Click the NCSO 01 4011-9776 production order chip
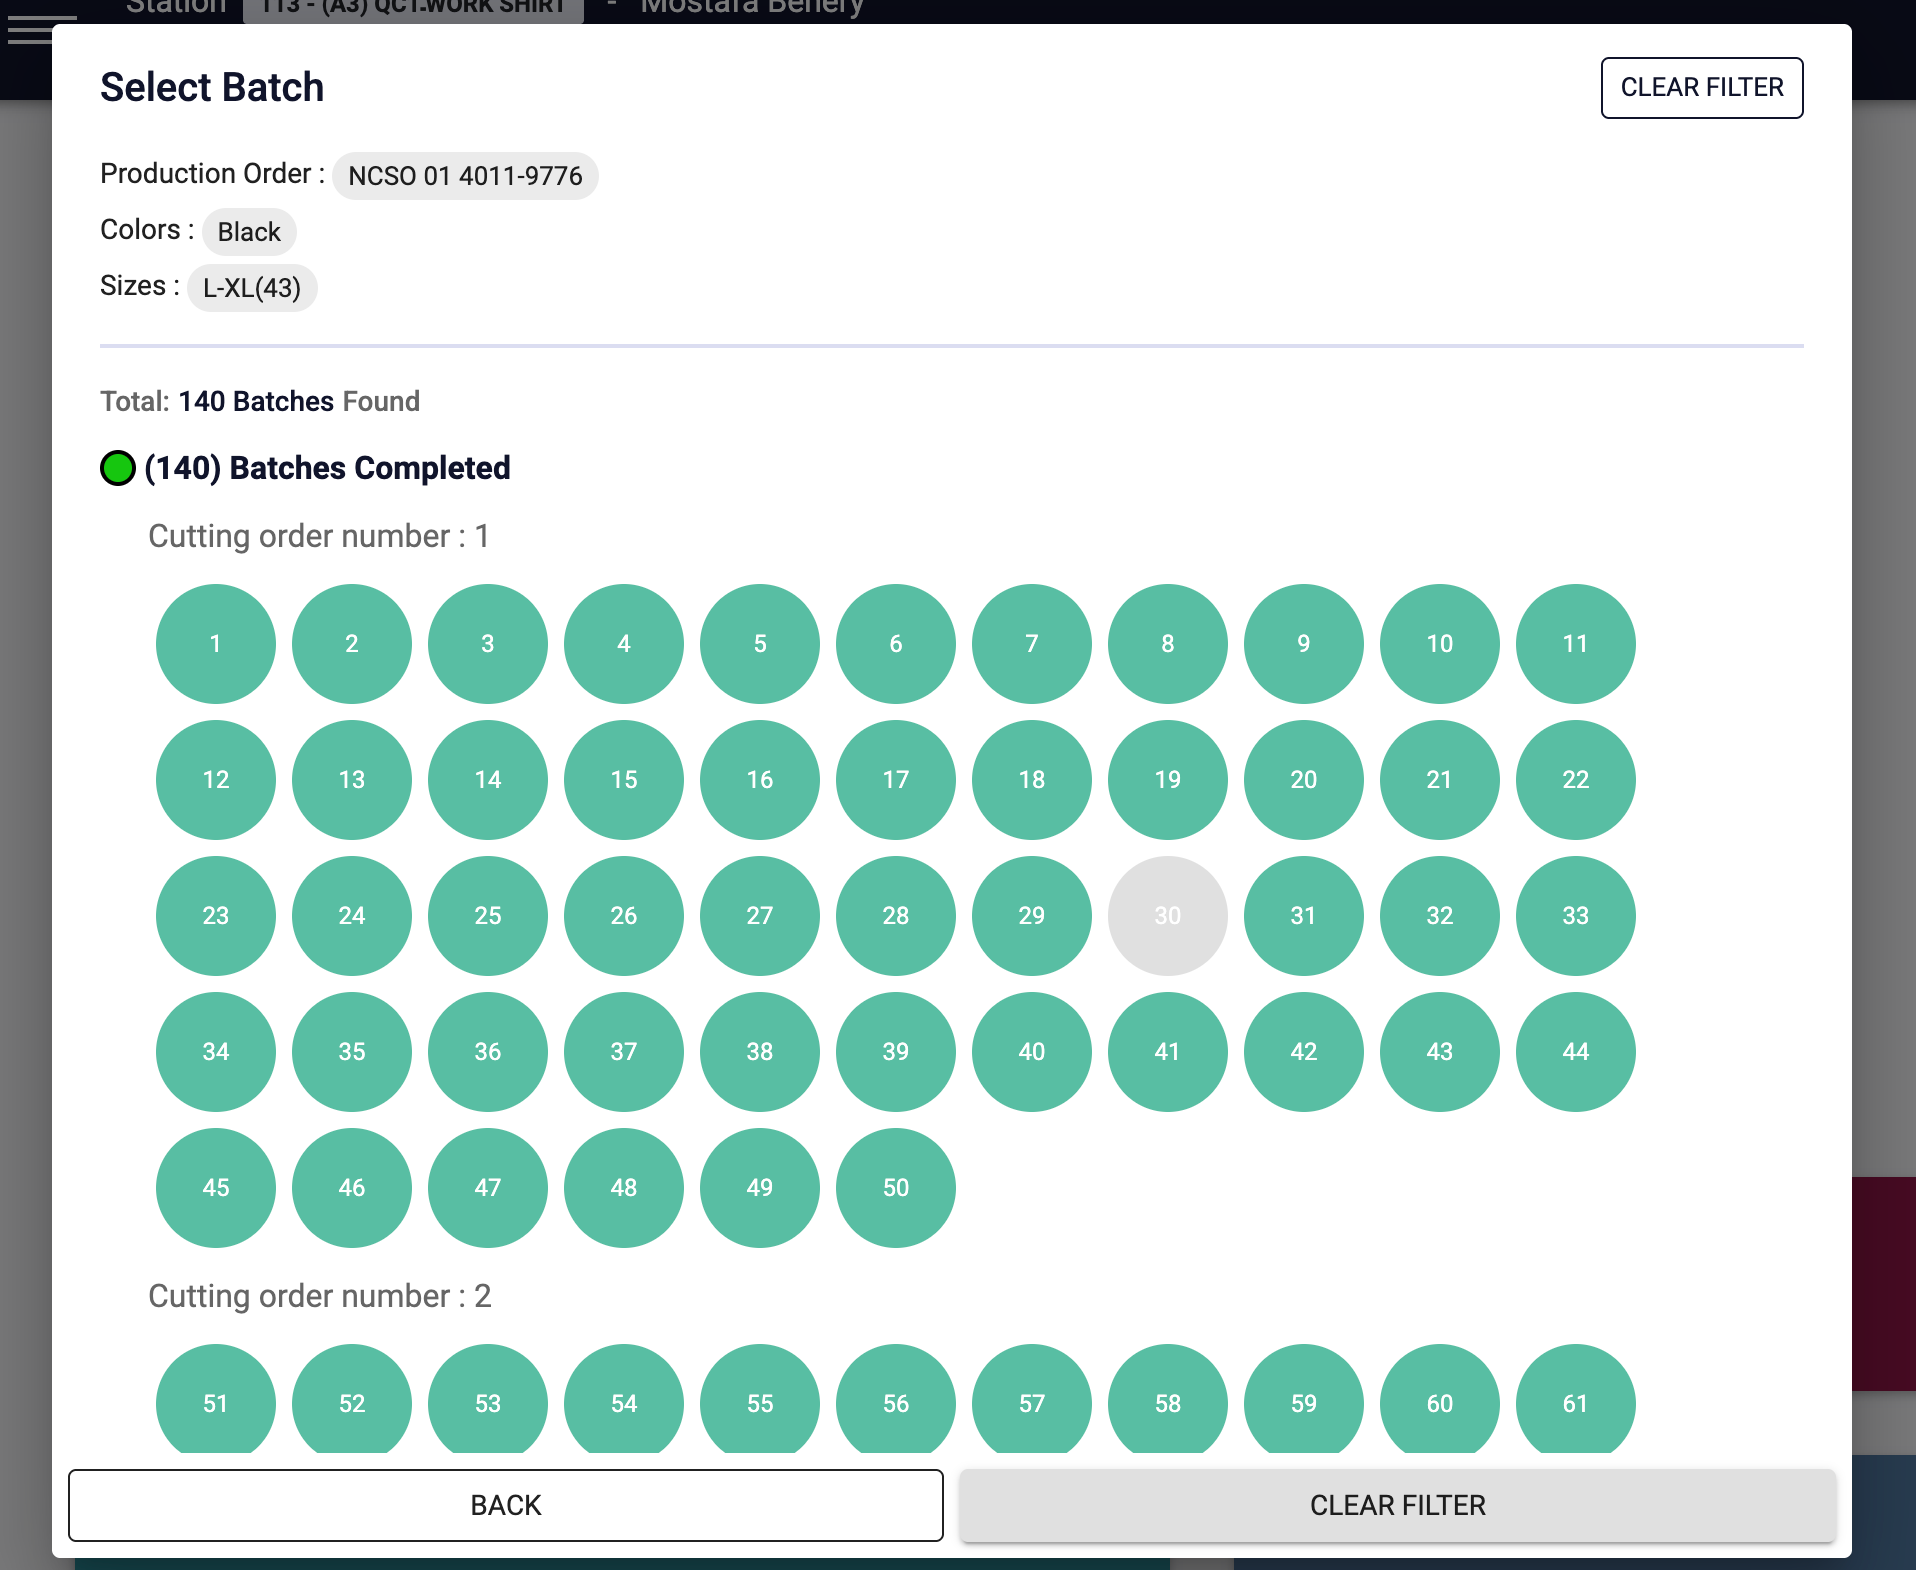The width and height of the screenshot is (1916, 1570). point(465,176)
